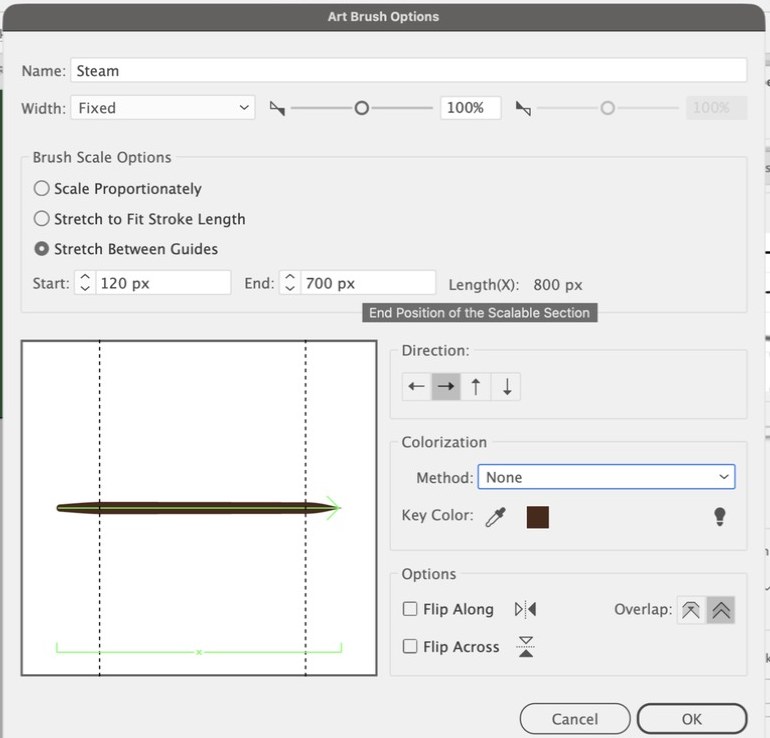Choose the first Overlap adjust option
This screenshot has width=770, height=738.
click(x=691, y=610)
